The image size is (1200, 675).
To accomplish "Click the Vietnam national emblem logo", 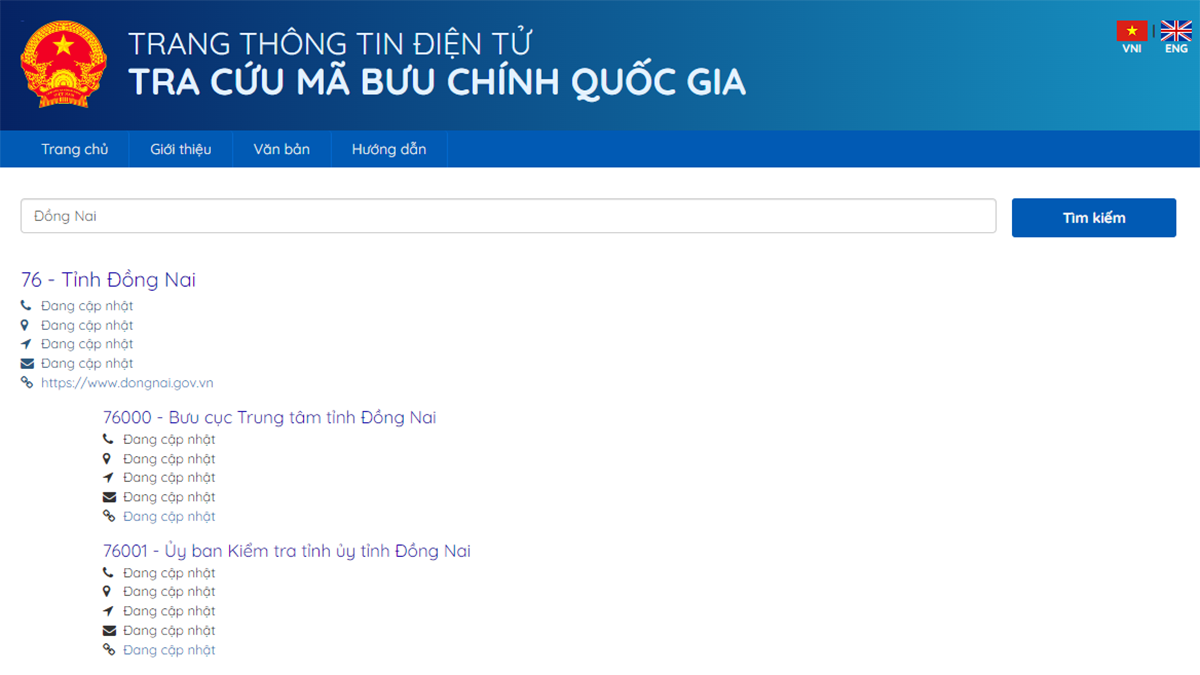I will 63,63.
